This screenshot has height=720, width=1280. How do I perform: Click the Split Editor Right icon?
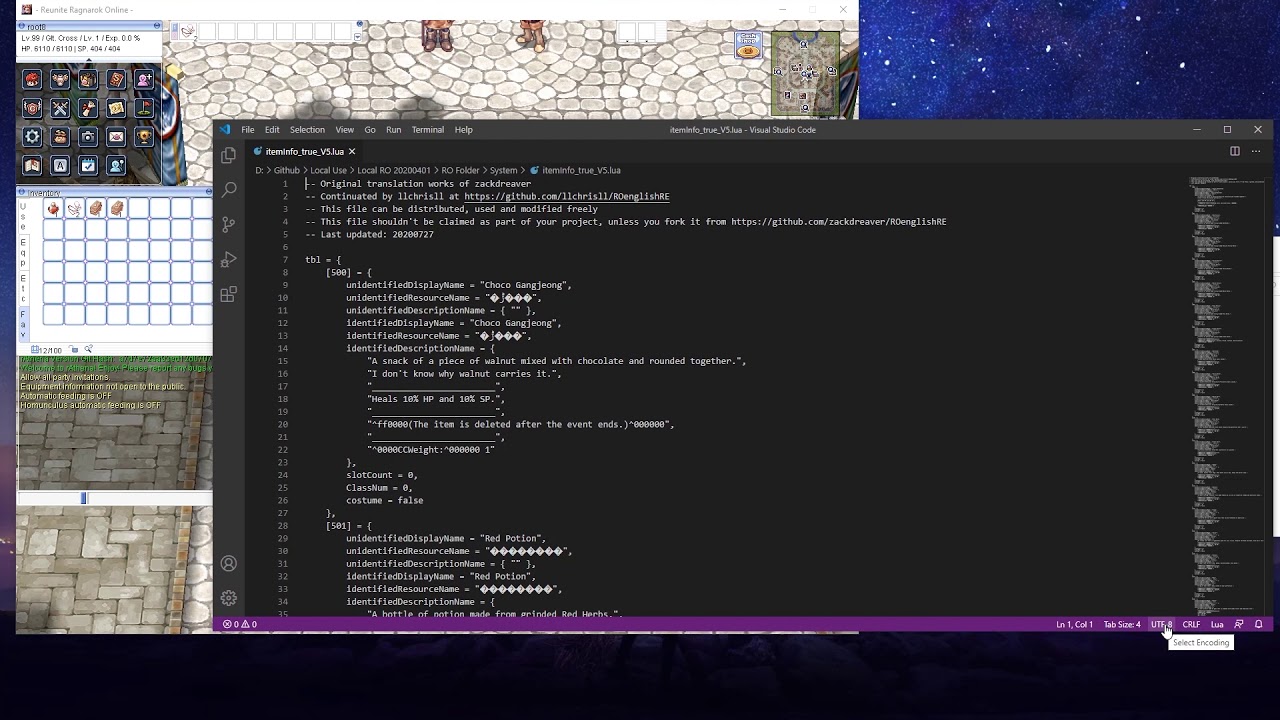click(1235, 151)
